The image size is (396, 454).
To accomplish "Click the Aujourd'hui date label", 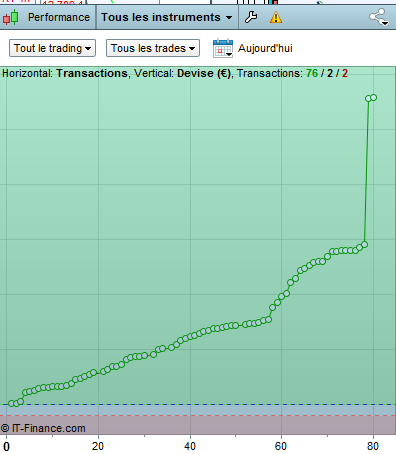I will point(265,48).
